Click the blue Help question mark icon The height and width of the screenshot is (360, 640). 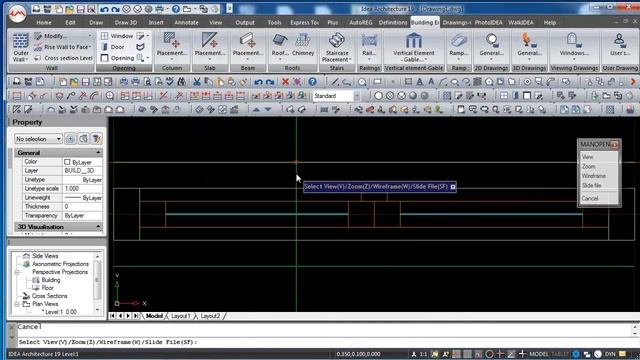pyautogui.click(x=312, y=82)
